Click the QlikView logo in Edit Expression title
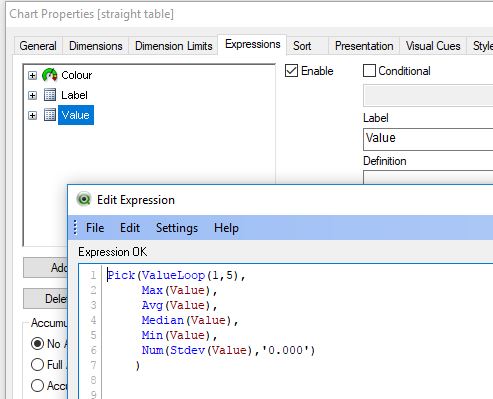The height and width of the screenshot is (399, 493). coord(84,199)
